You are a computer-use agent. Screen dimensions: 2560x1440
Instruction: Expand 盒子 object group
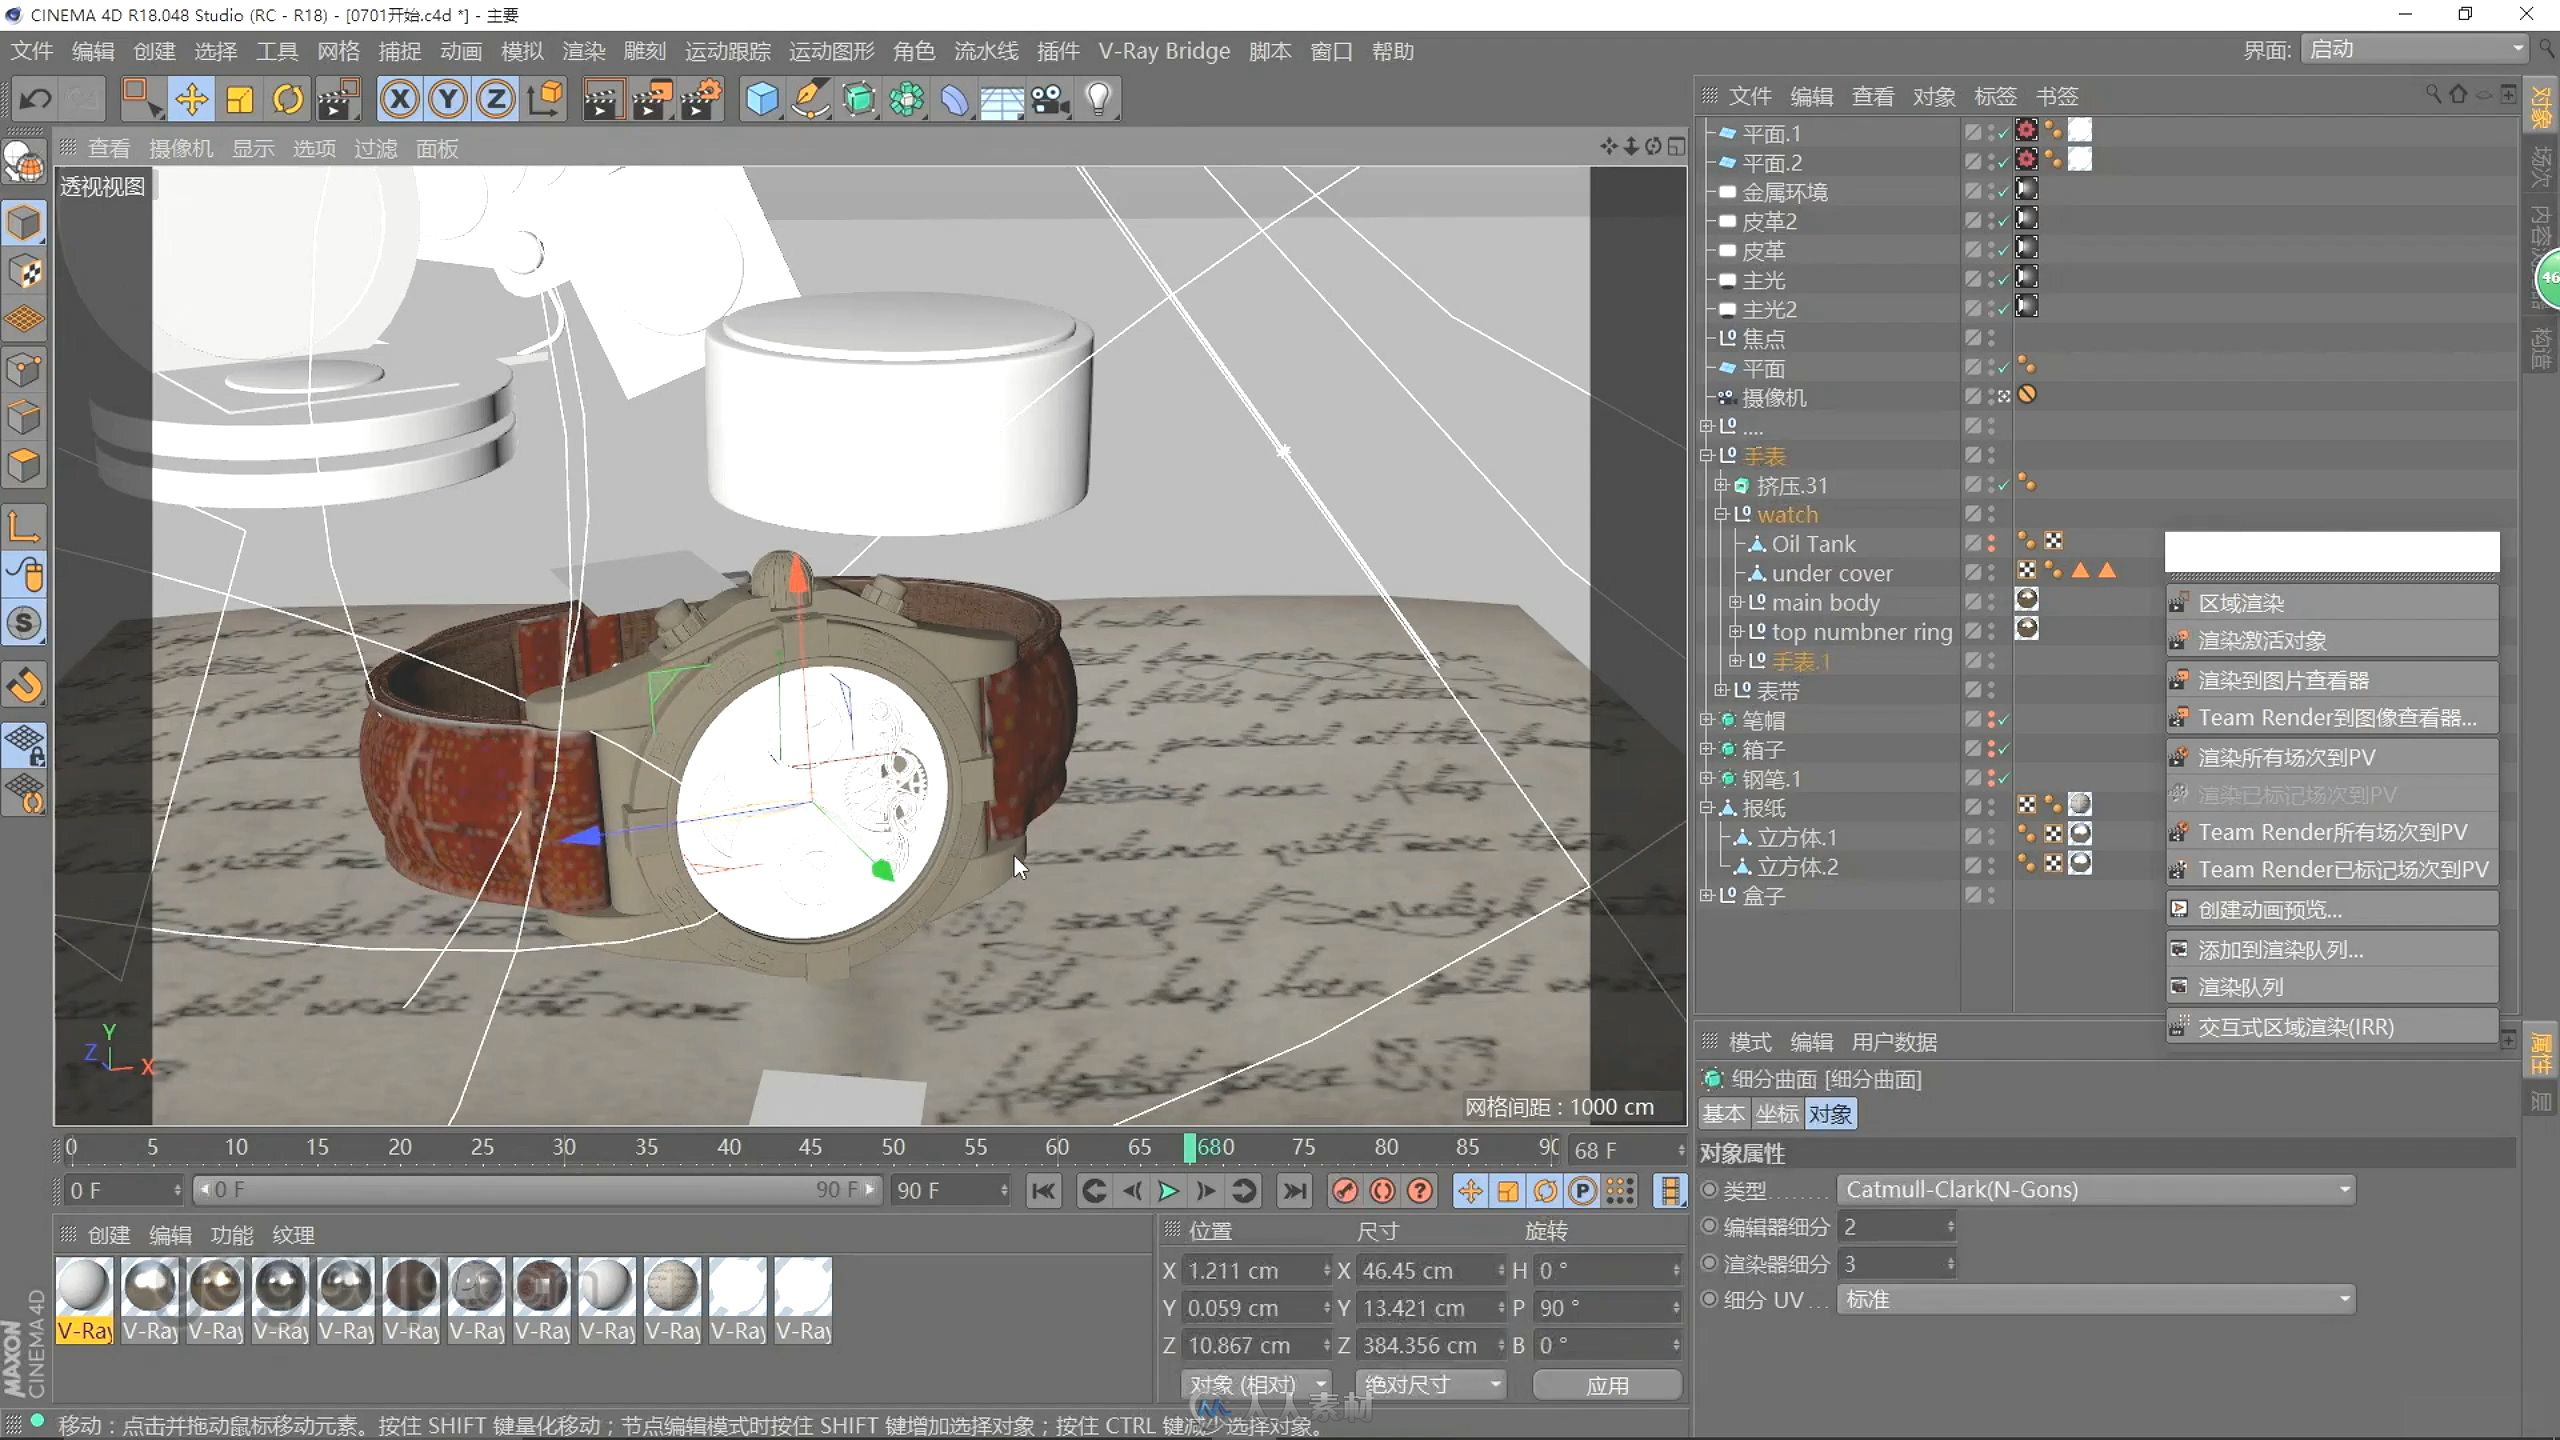click(x=1706, y=895)
